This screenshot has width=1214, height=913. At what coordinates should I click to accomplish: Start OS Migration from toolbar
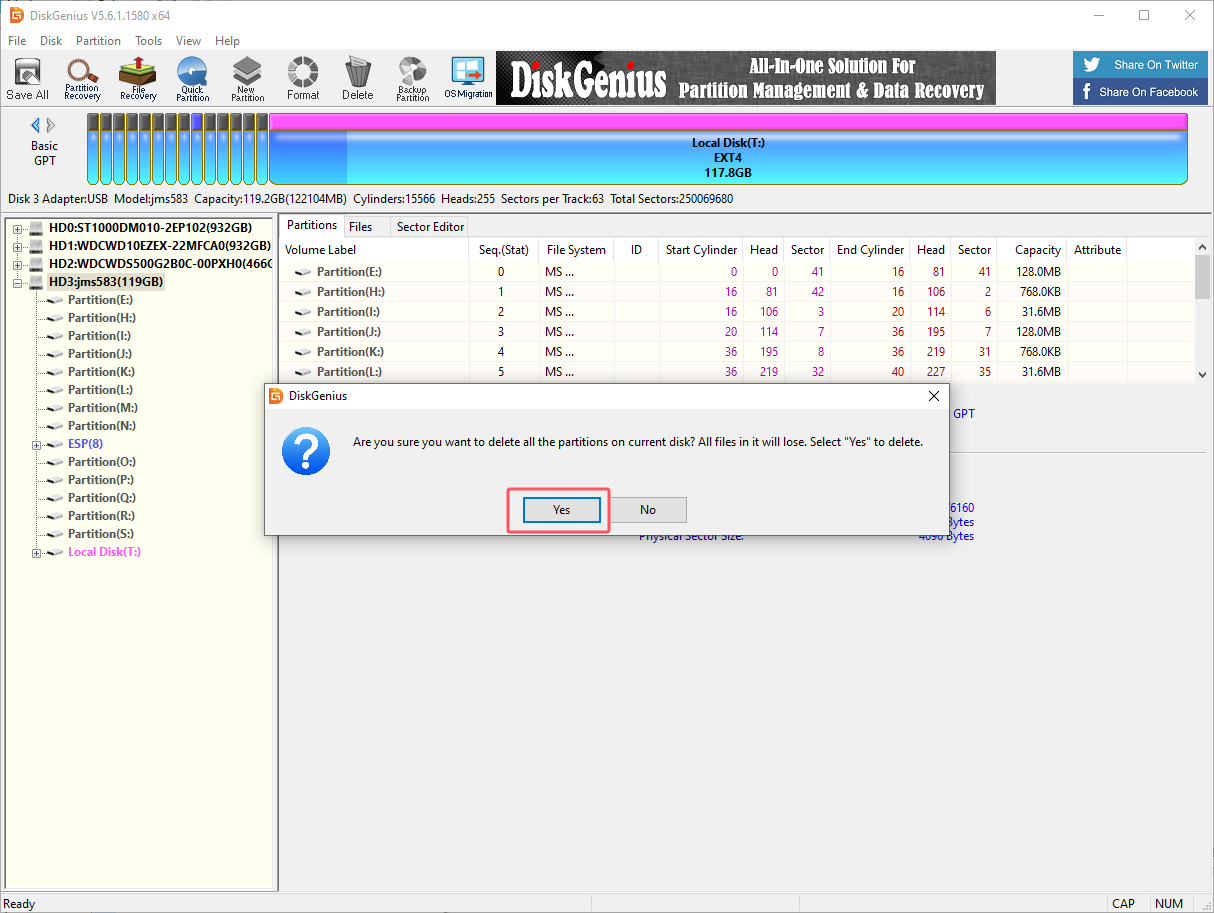468,78
